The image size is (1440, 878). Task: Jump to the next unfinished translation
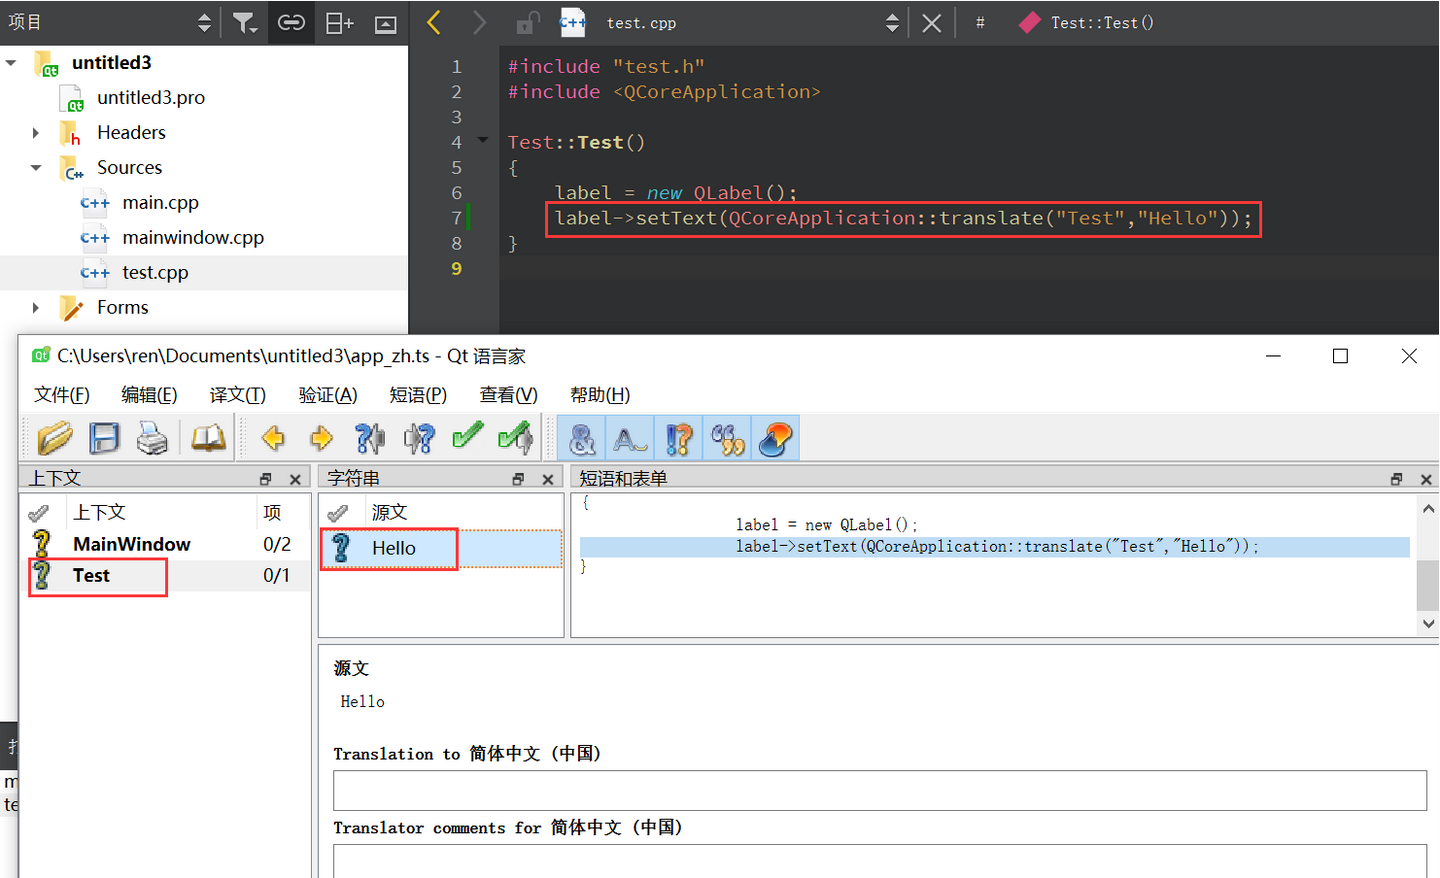(x=419, y=438)
